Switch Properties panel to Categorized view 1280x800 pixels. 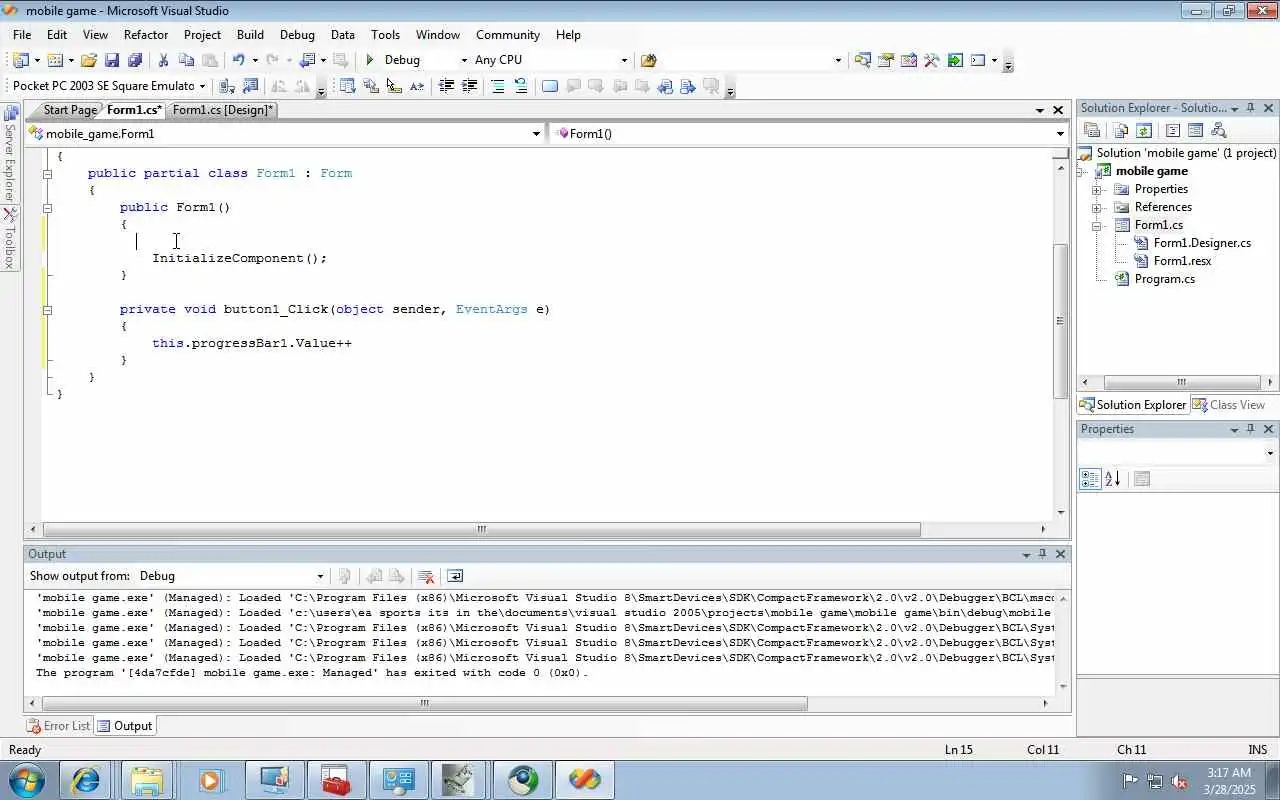[1090, 480]
